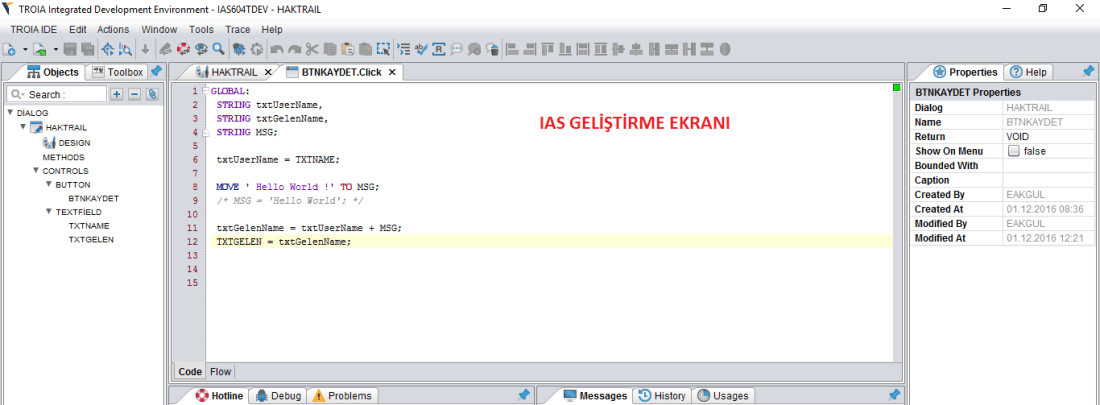The width and height of the screenshot is (1100, 405).
Task: Open the Debug tab in bottom panel
Action: [x=279, y=396]
